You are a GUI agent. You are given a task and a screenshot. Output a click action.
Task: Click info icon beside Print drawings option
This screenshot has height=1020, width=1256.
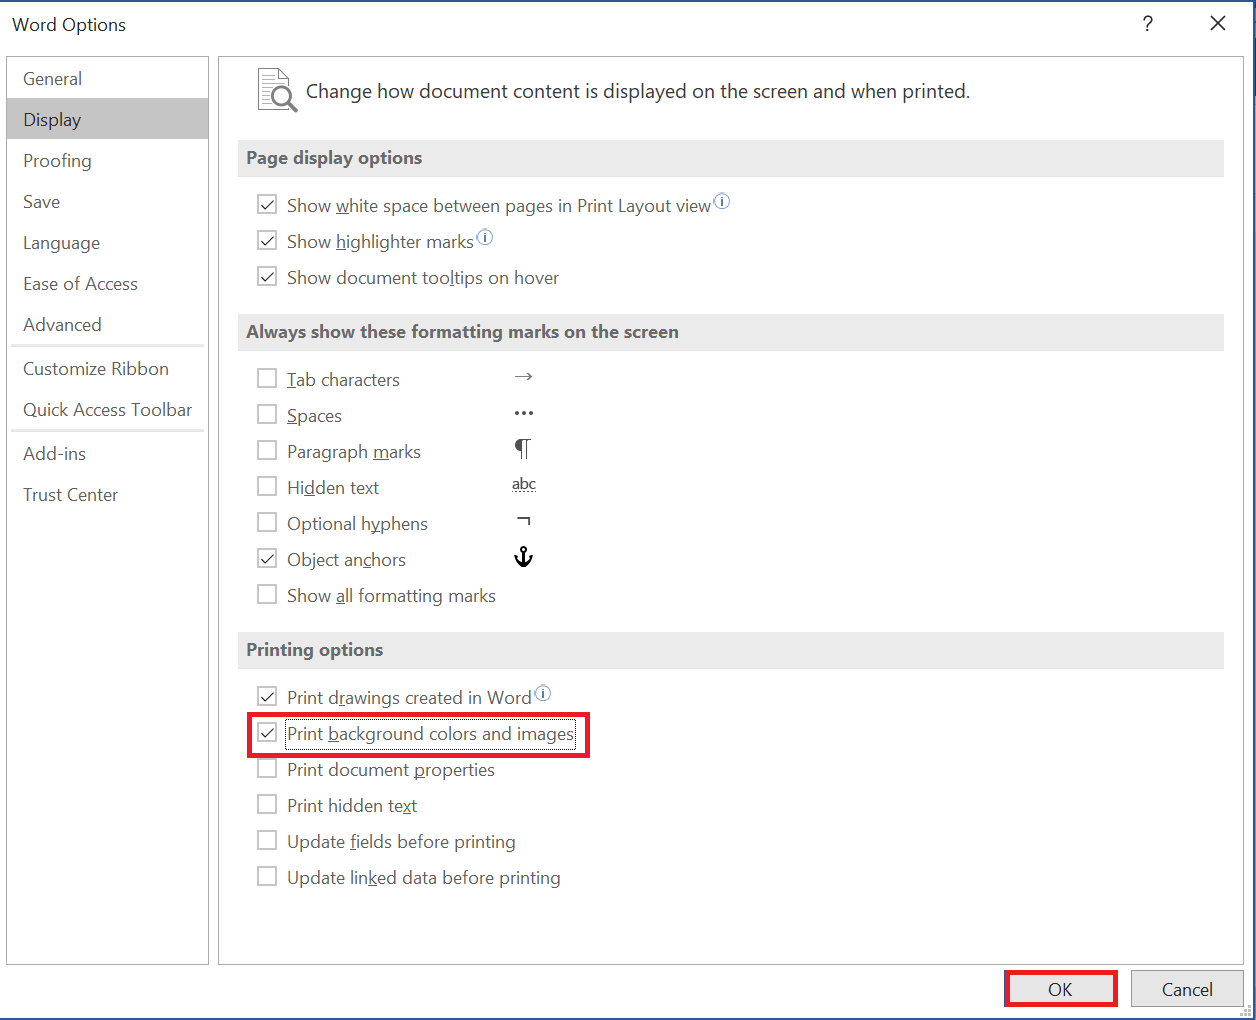pos(543,694)
